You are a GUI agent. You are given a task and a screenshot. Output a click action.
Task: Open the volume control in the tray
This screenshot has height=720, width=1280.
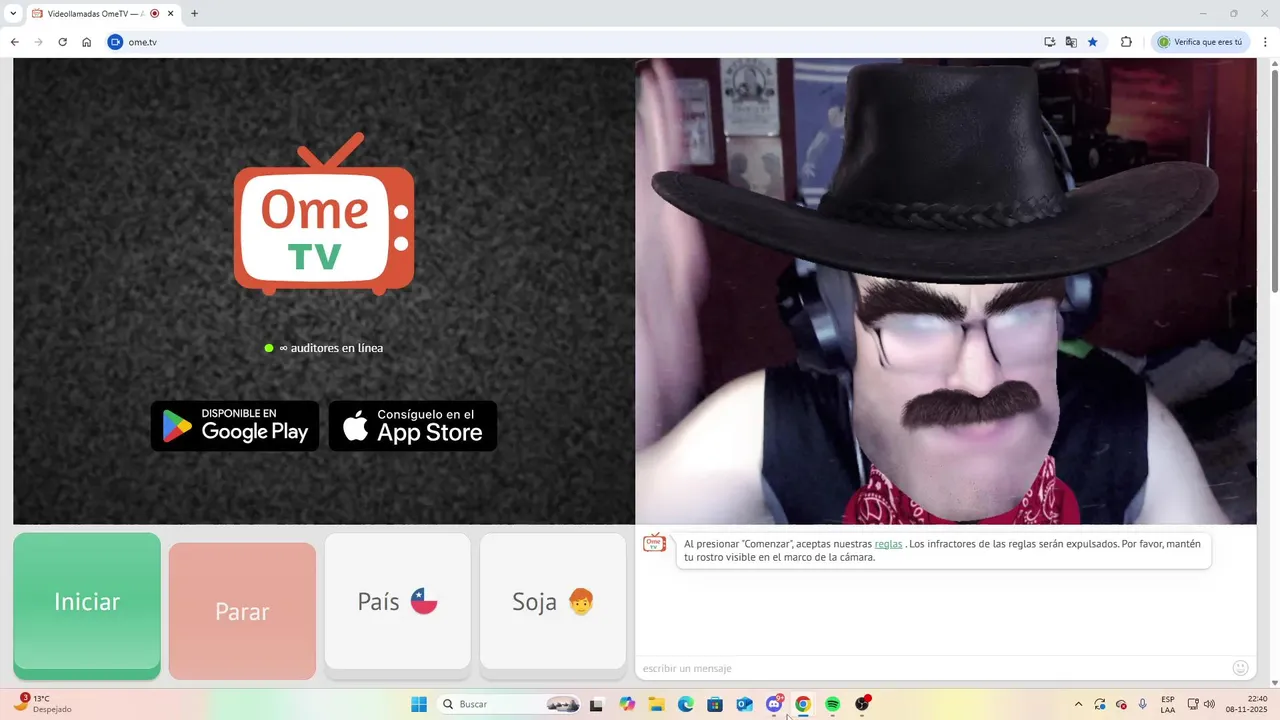point(1209,704)
